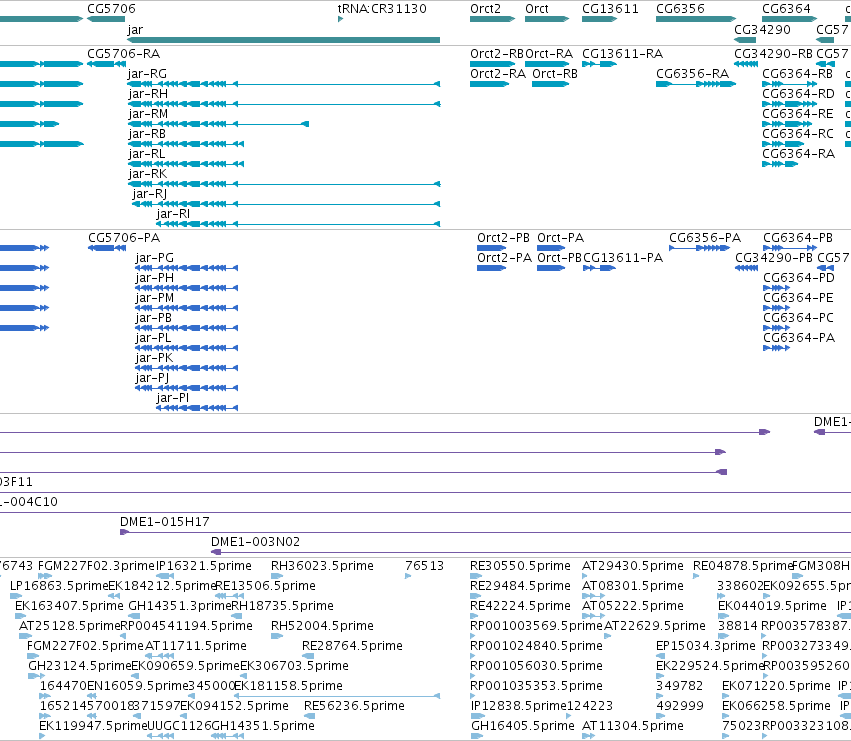The image size is (851, 741).
Task: Click transcript jar-RG label
Action: (147, 74)
